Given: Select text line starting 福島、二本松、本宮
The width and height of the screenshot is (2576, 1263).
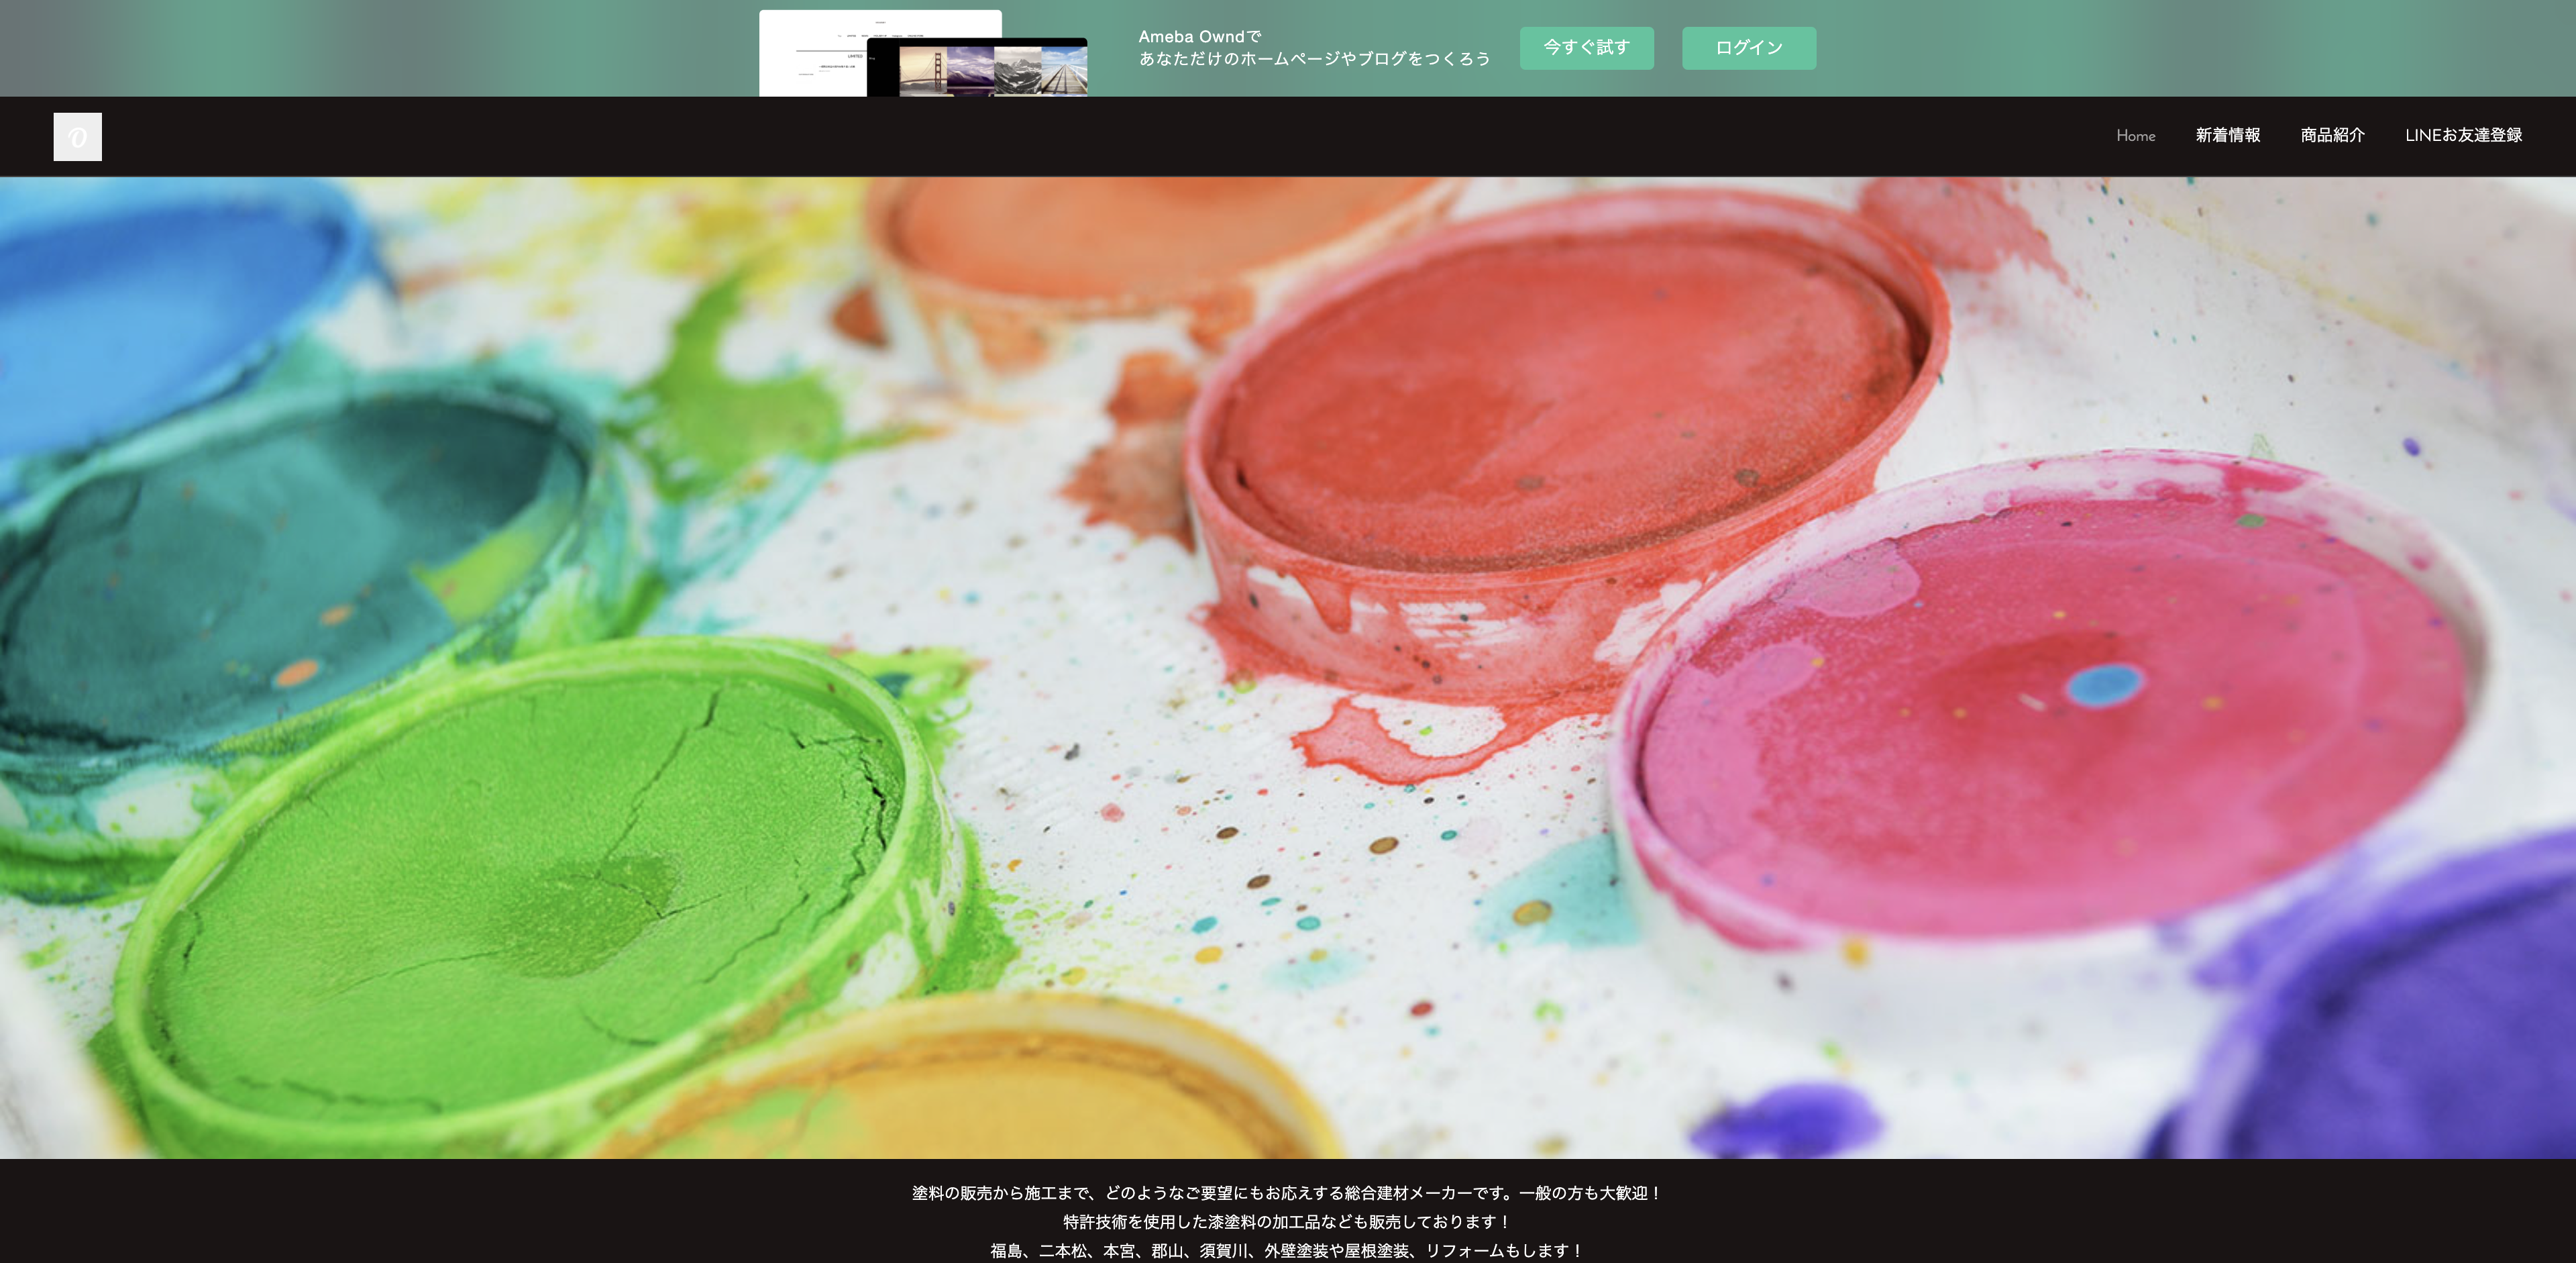Looking at the screenshot, I should pos(1287,1251).
